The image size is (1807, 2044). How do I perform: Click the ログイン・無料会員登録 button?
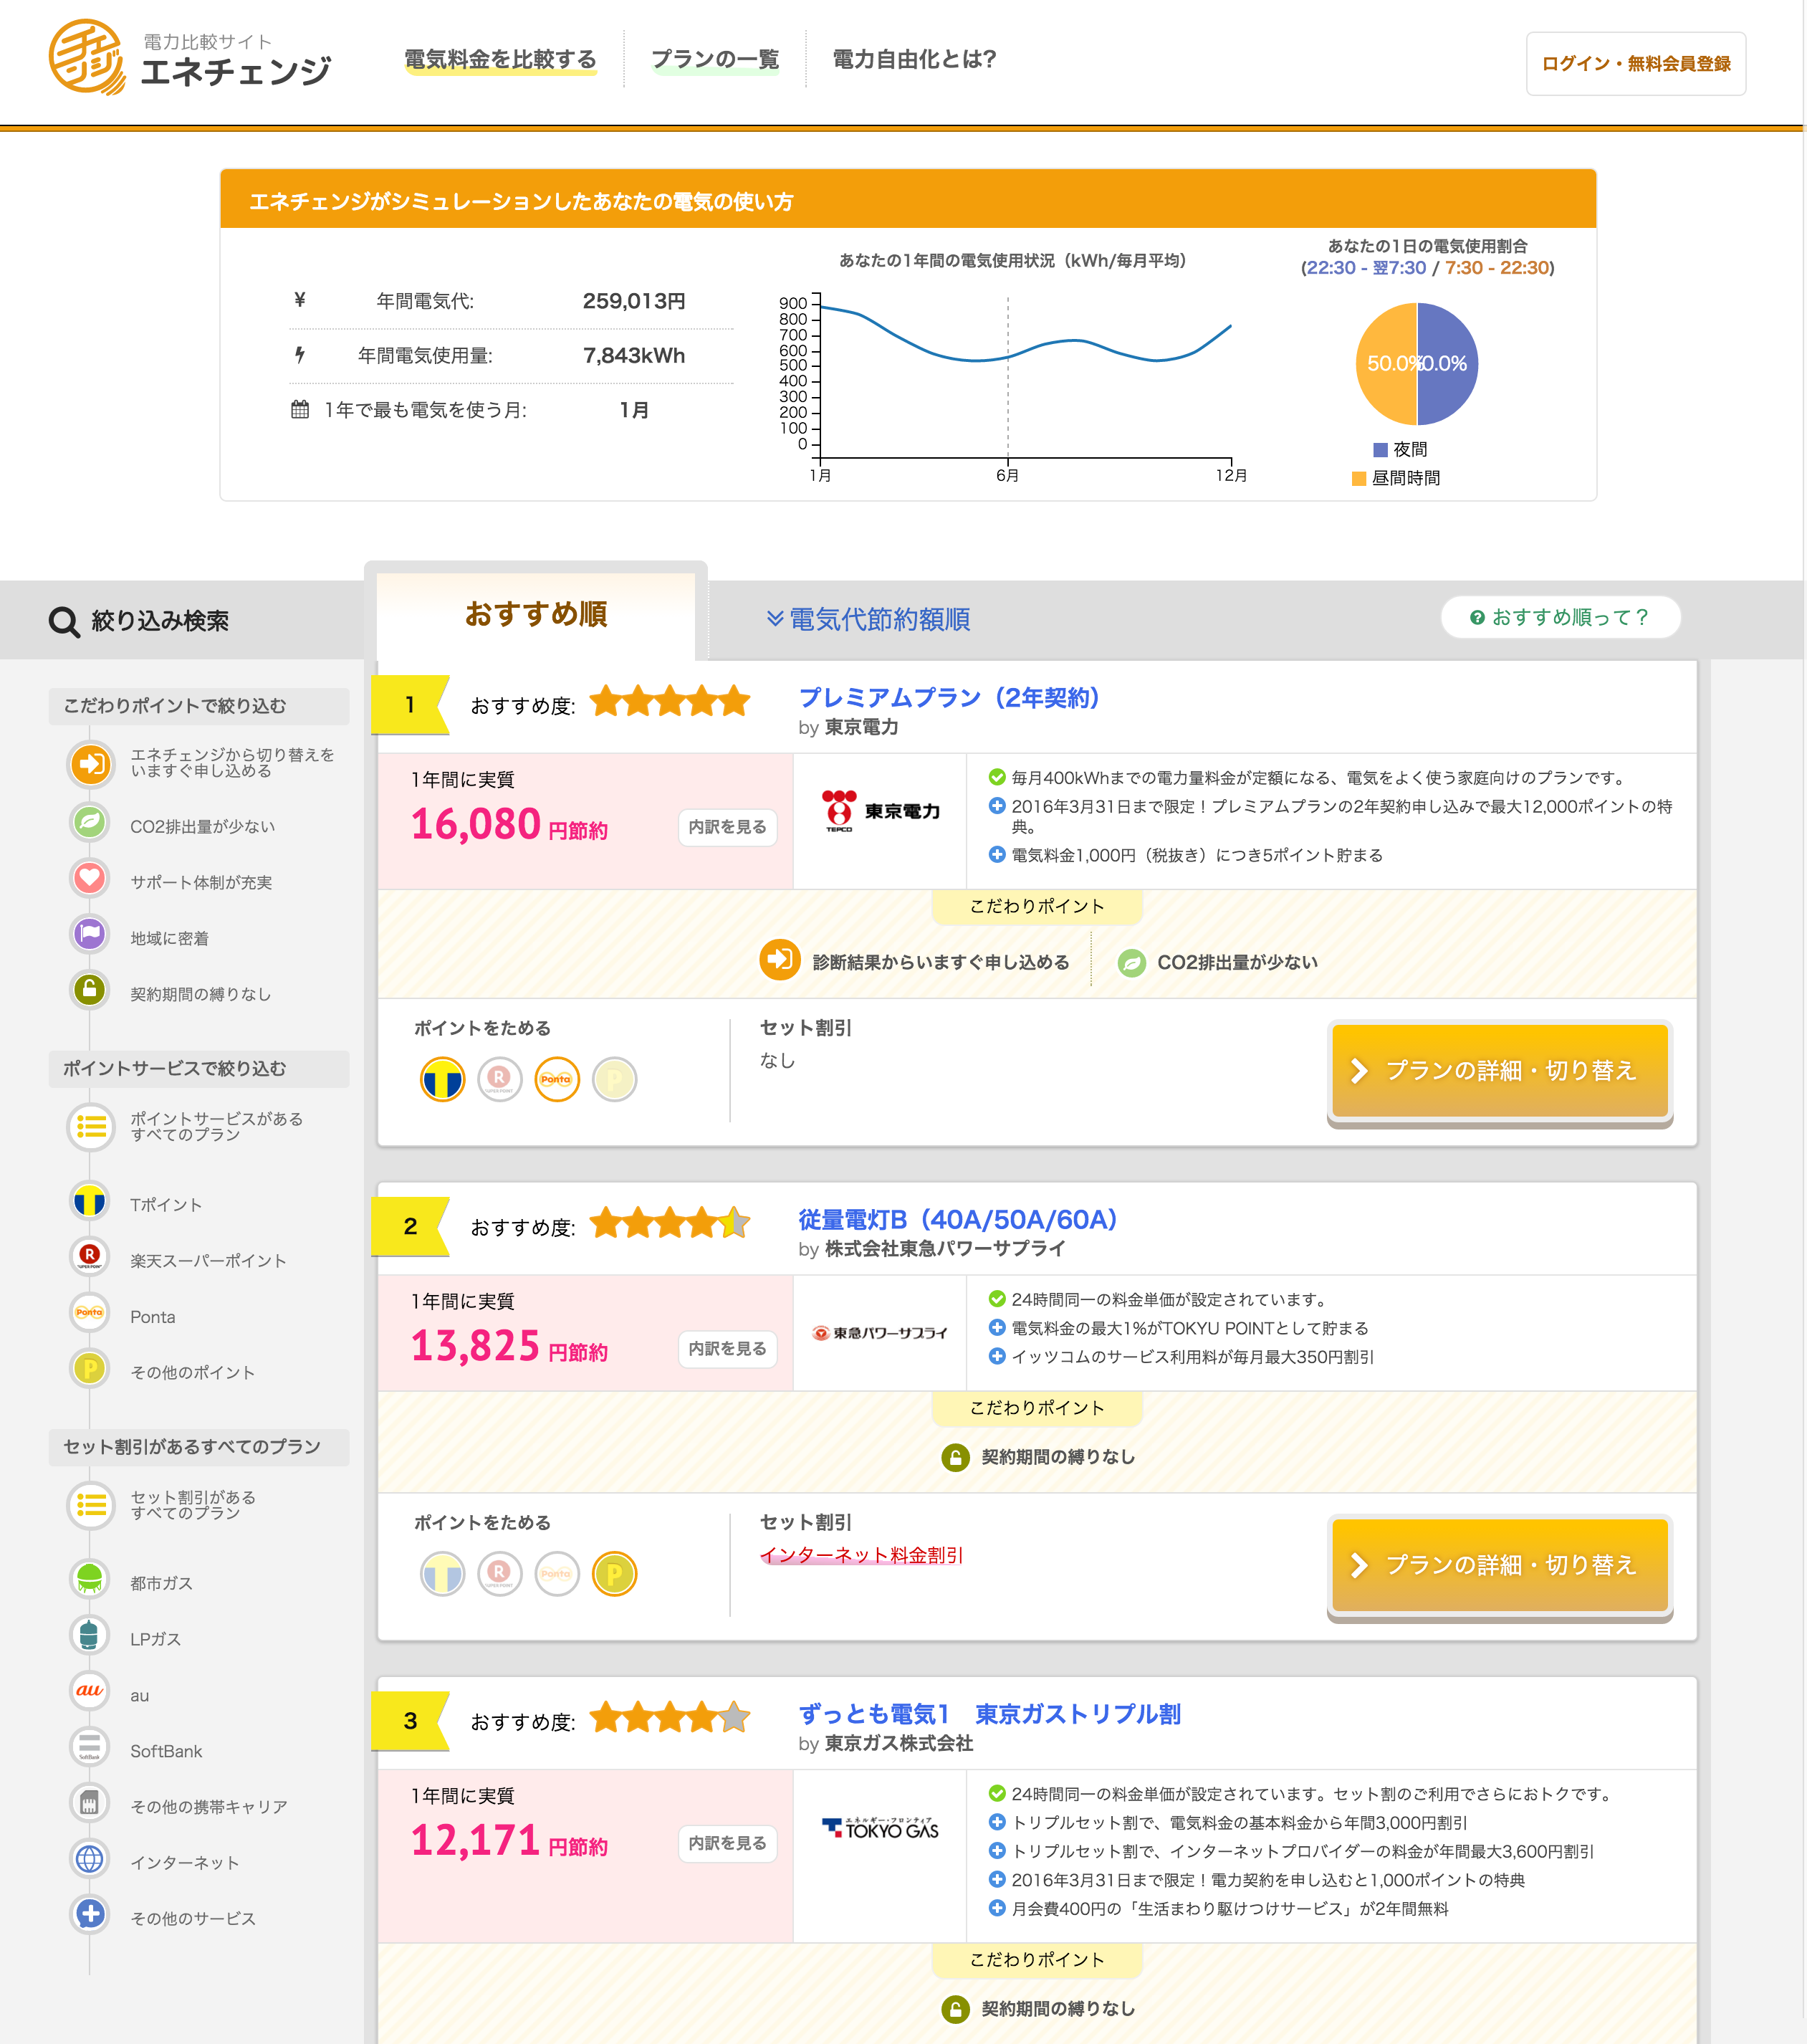[1636, 64]
